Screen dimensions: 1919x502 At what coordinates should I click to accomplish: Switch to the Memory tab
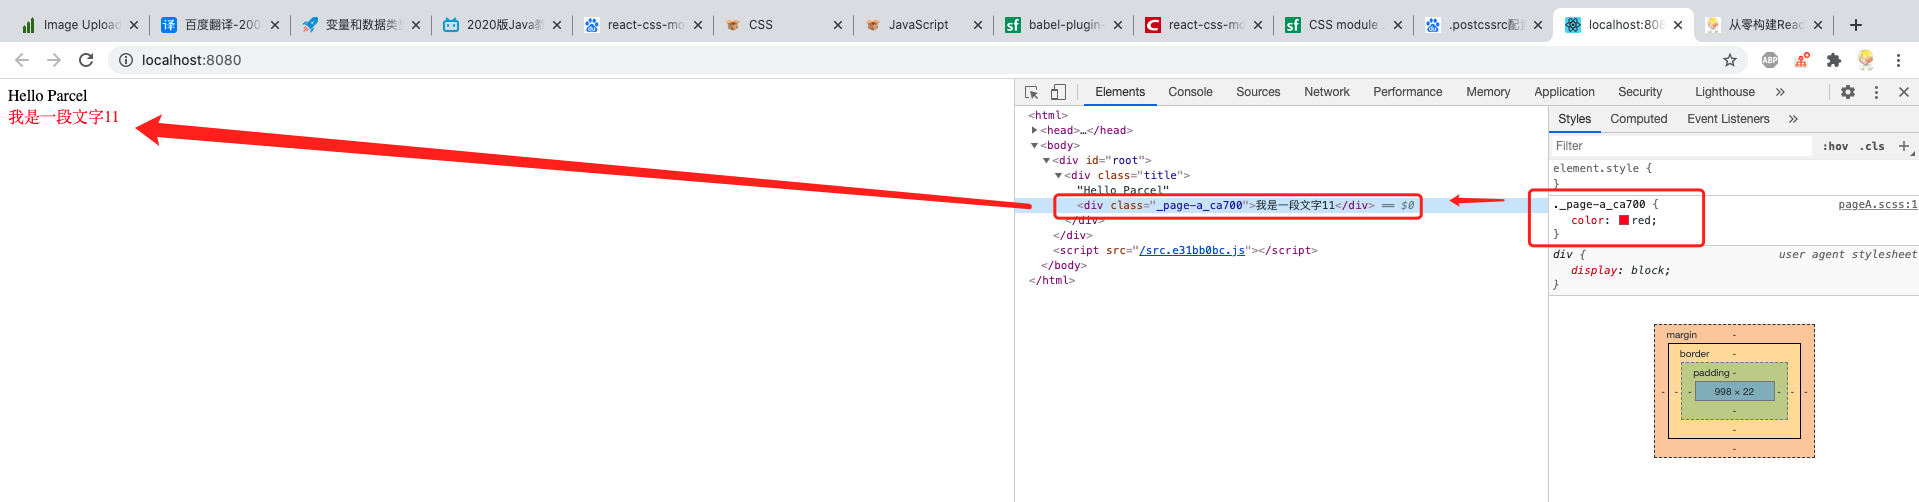point(1488,92)
